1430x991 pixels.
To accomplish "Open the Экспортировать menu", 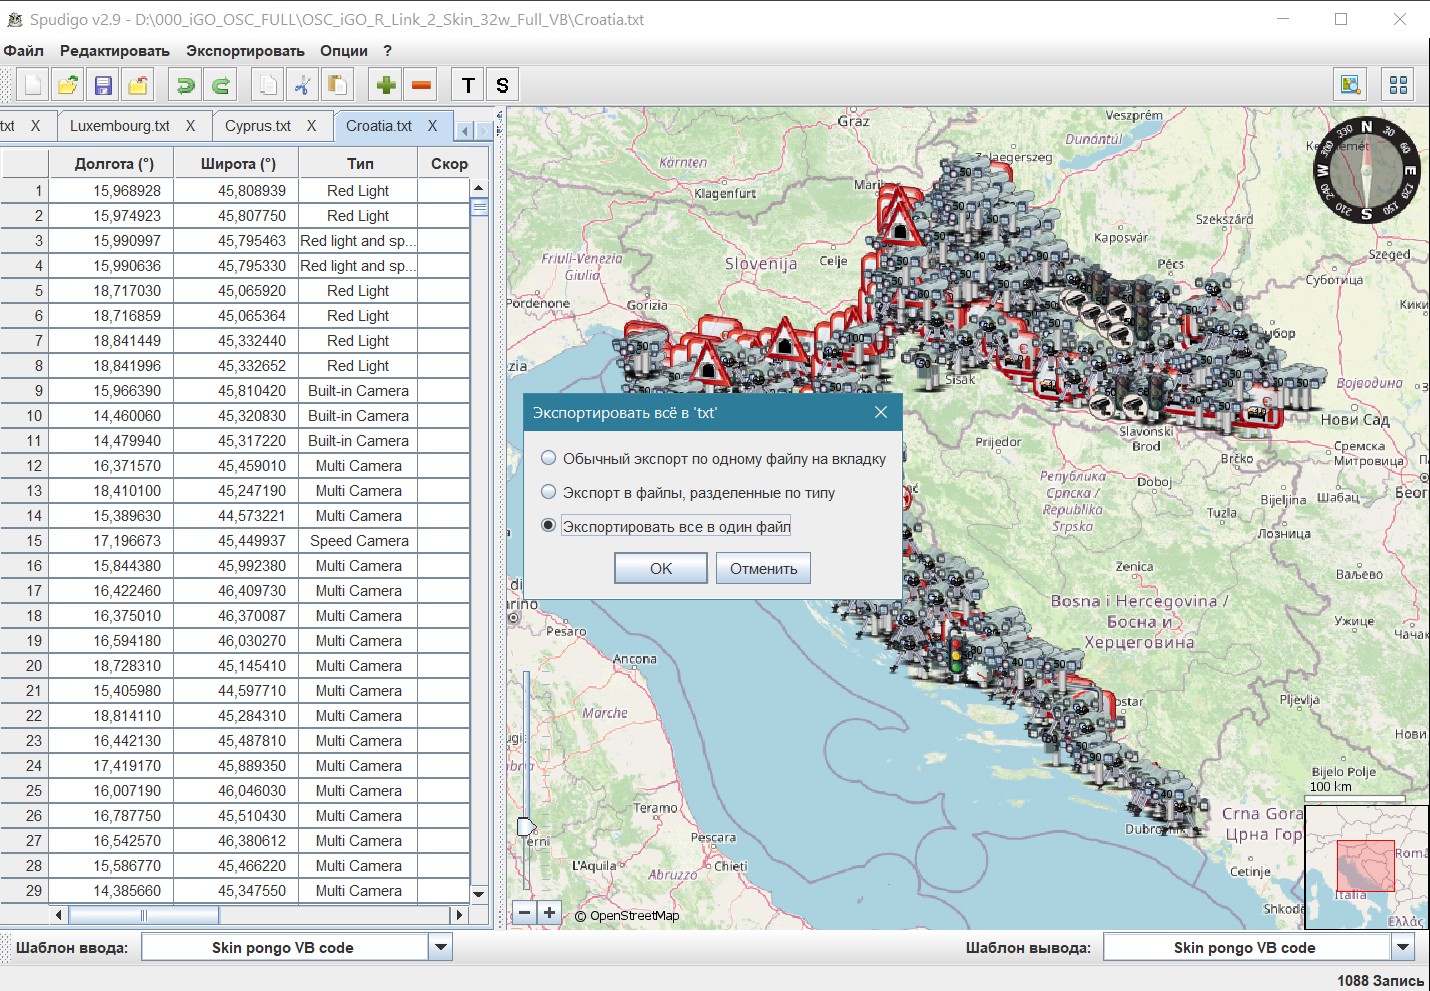I will tap(245, 50).
